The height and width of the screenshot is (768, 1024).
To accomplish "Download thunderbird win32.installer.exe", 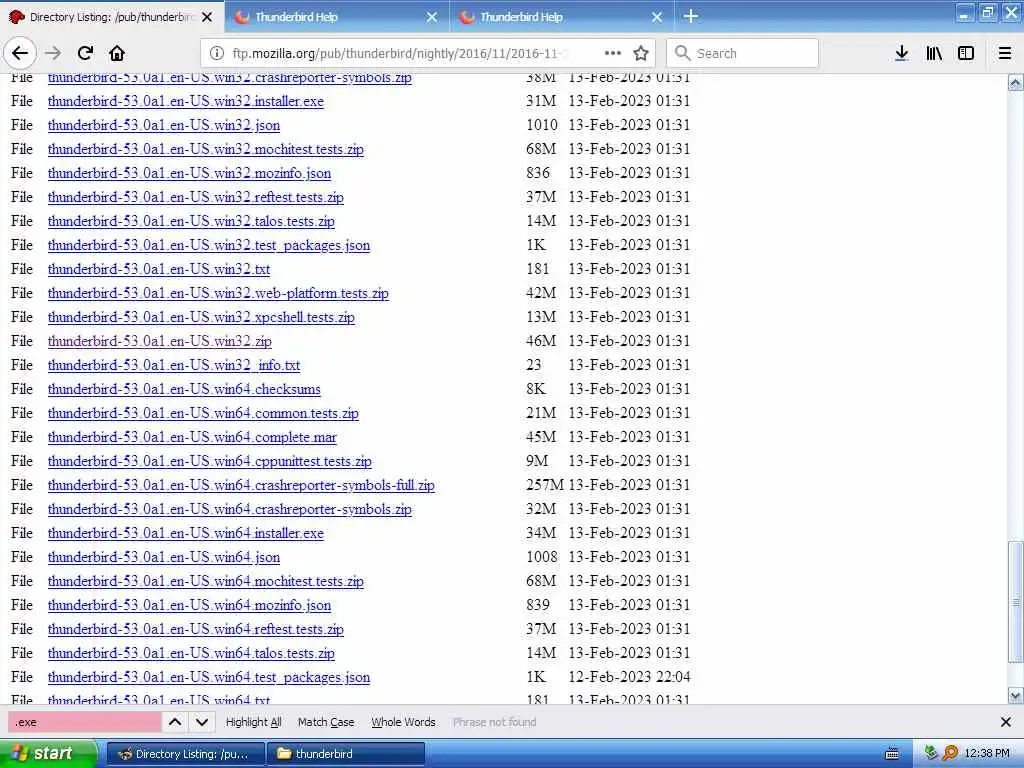I will click(x=185, y=101).
